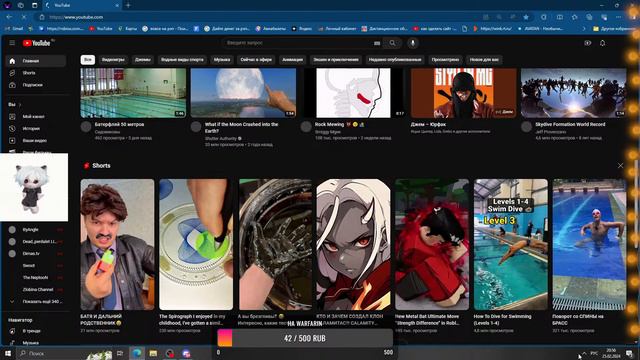Open Подписки in the sidebar

36,85
